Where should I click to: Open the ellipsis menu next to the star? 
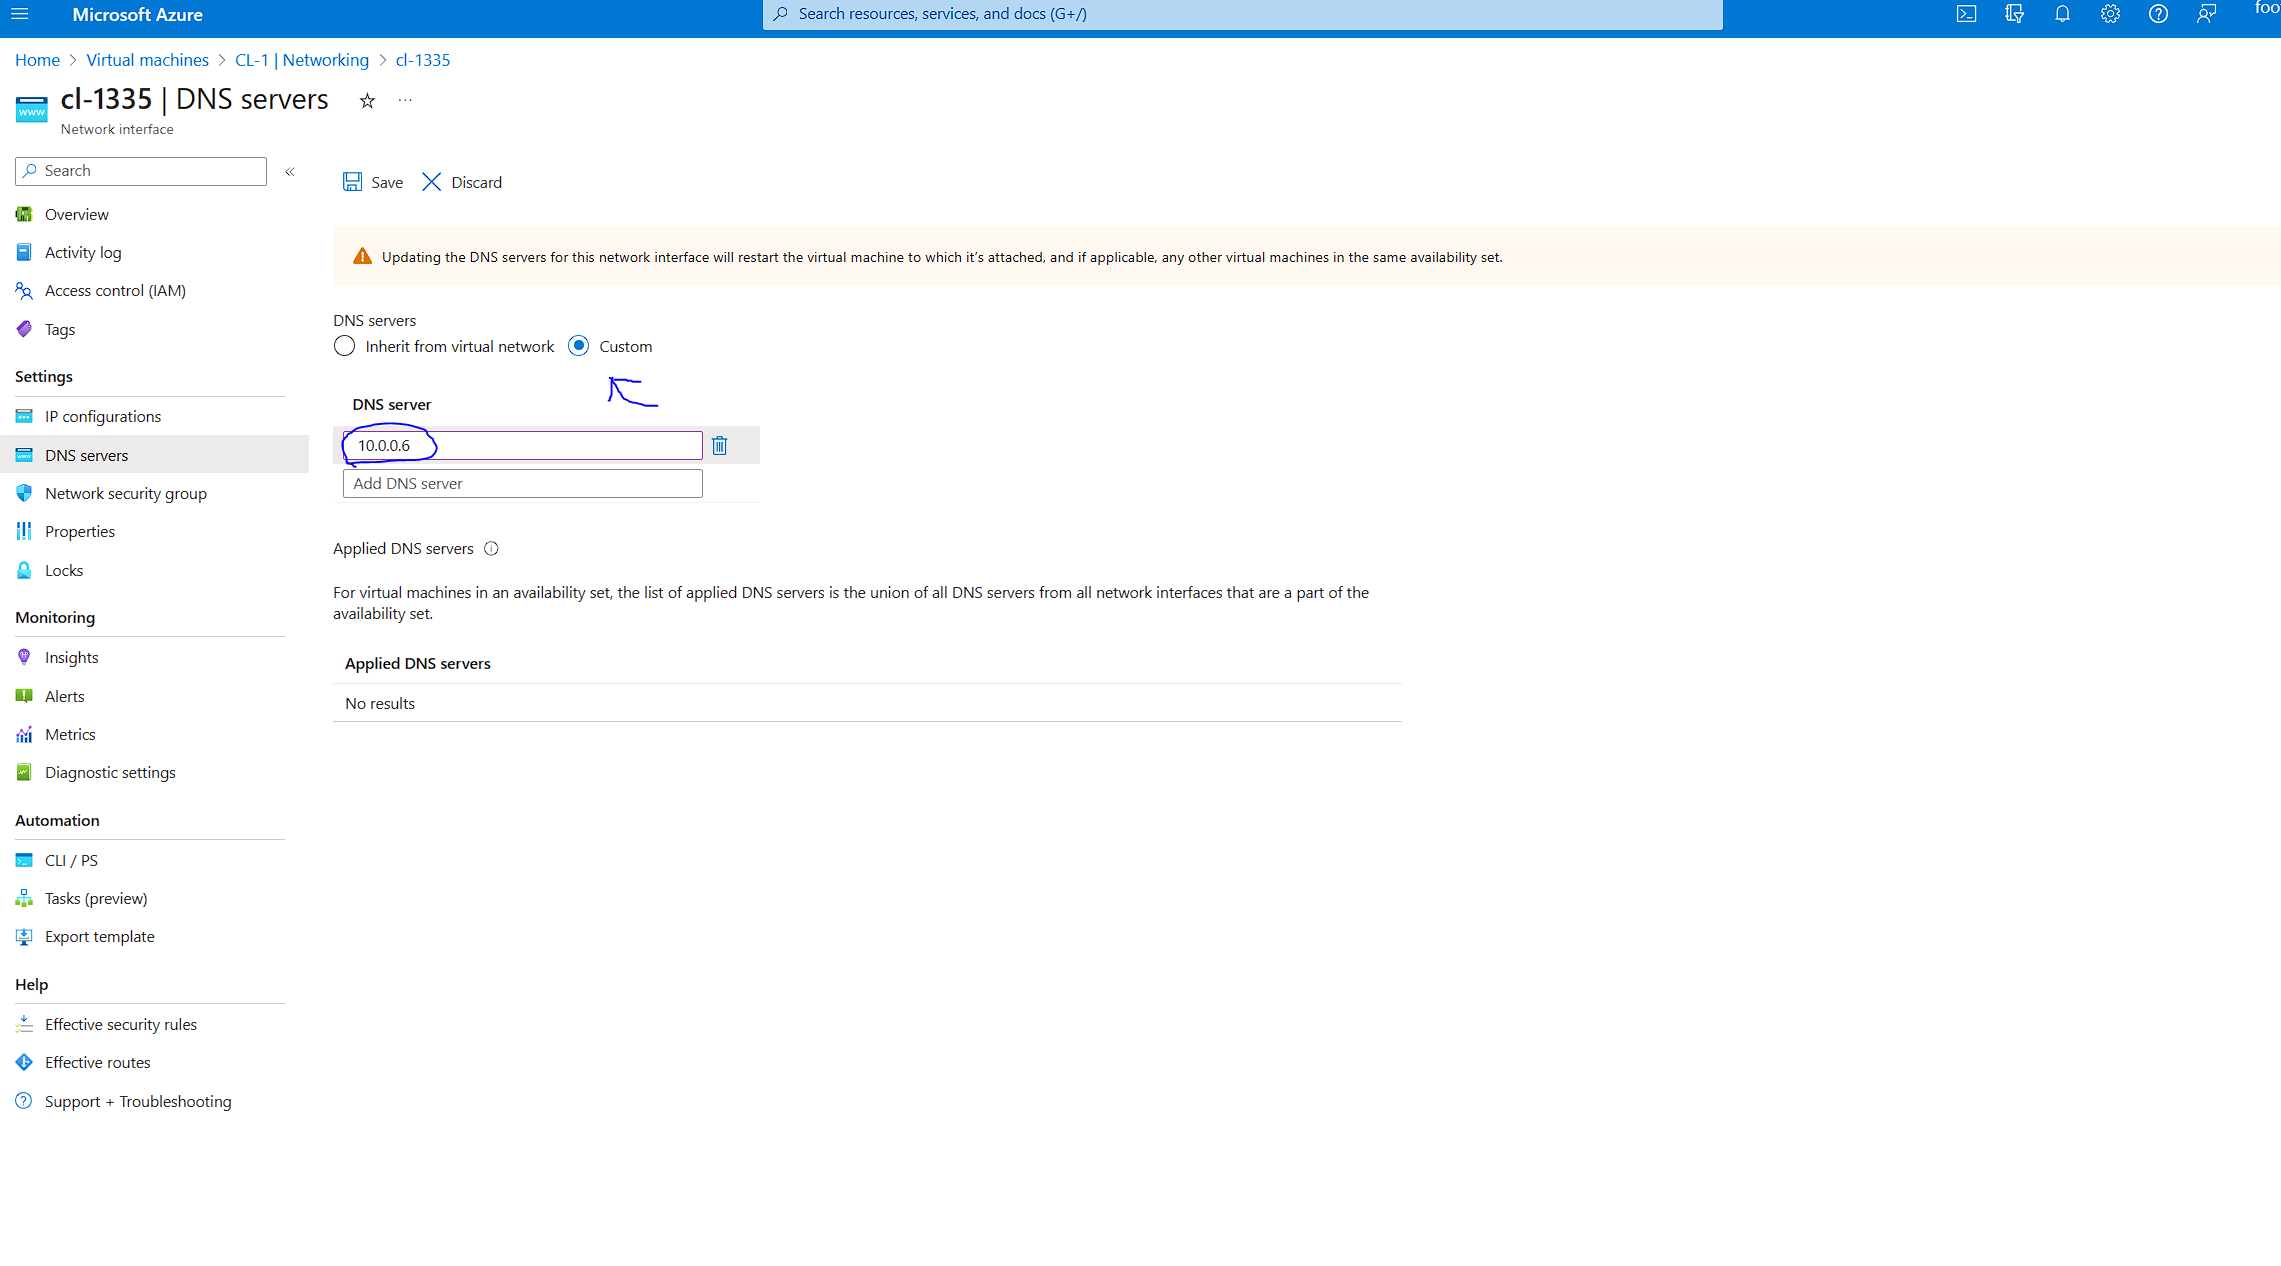point(404,100)
